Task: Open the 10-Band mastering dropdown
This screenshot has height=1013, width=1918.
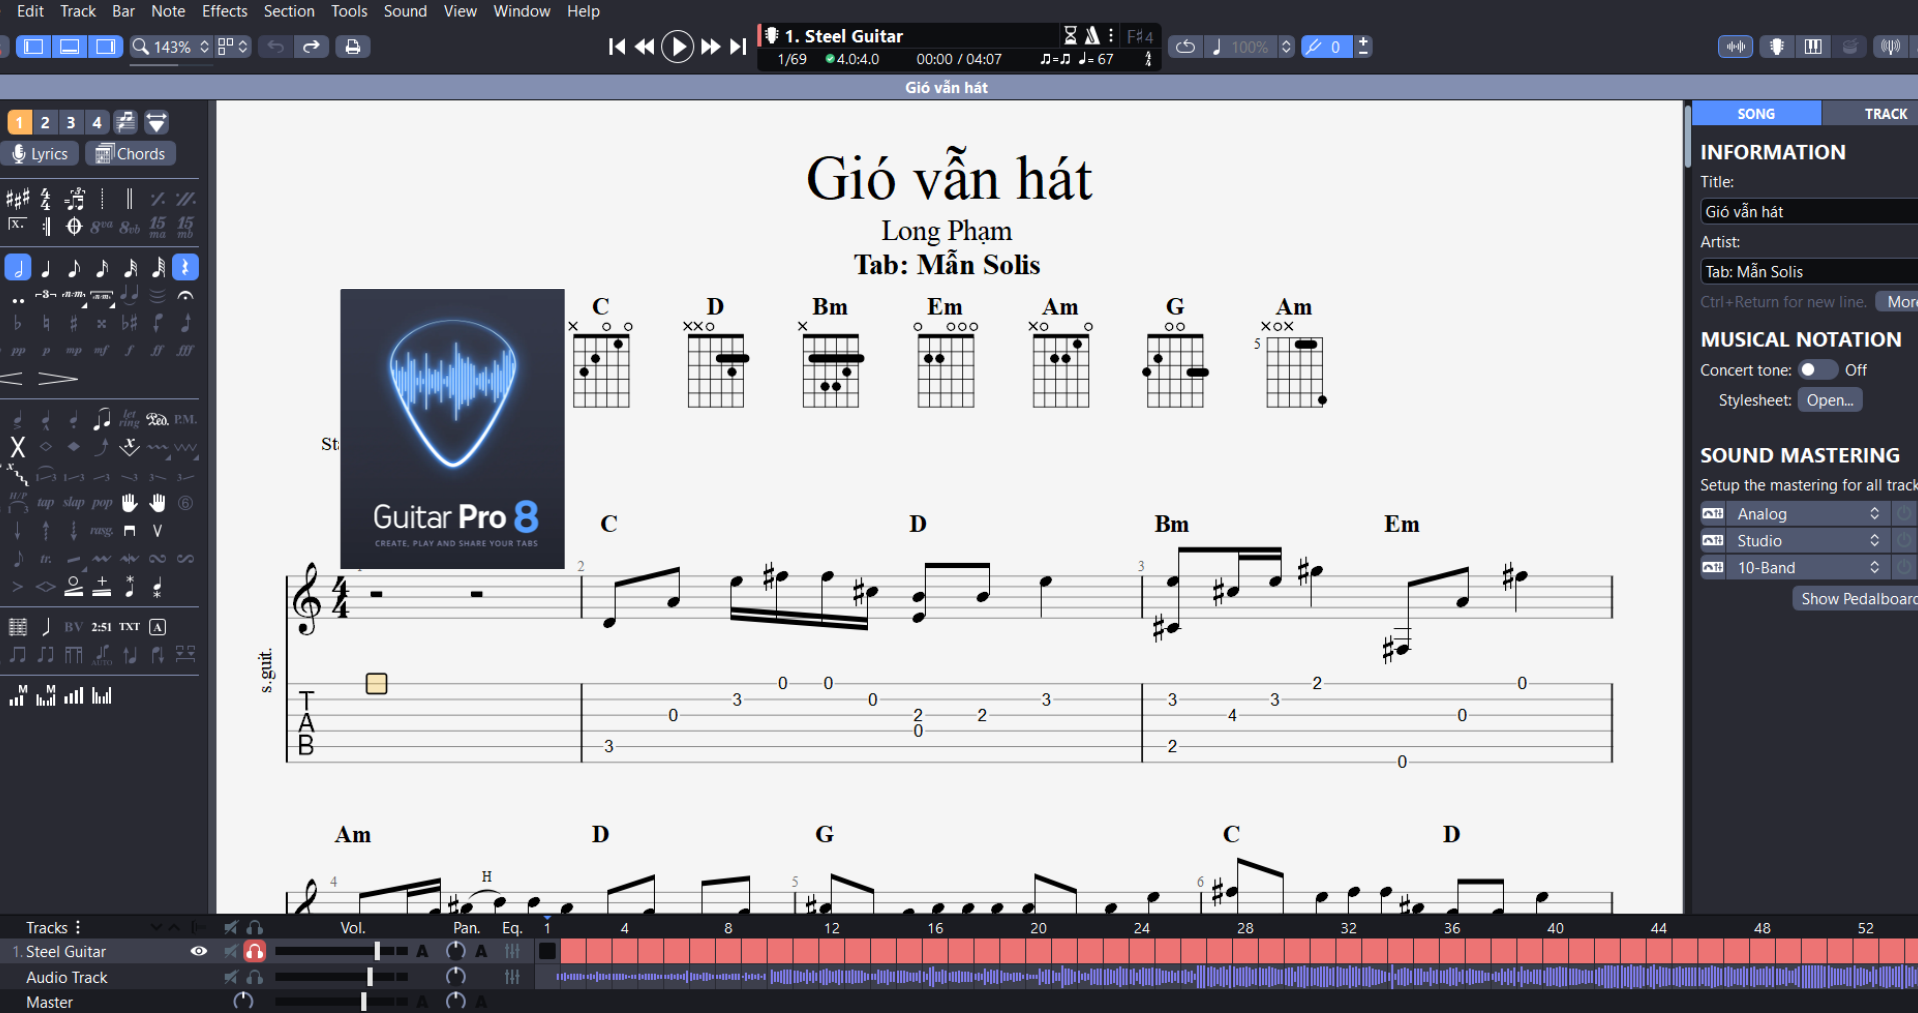Action: pyautogui.click(x=1806, y=567)
